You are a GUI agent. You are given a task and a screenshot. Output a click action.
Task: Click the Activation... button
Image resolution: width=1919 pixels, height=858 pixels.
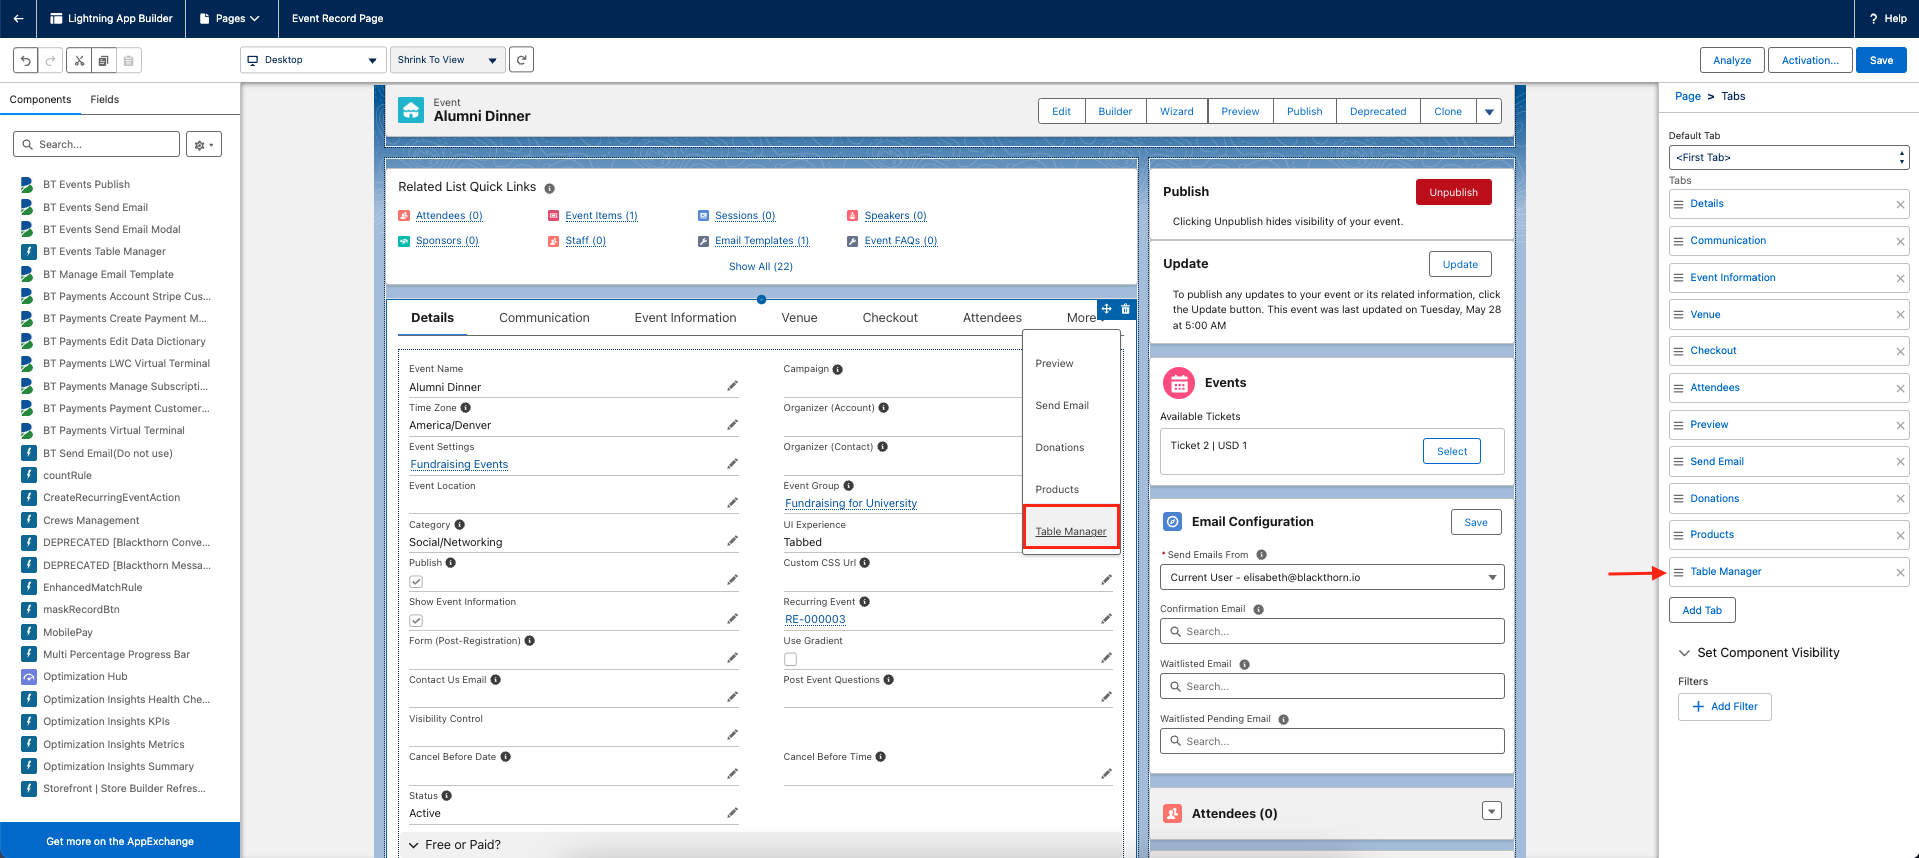[x=1810, y=61]
